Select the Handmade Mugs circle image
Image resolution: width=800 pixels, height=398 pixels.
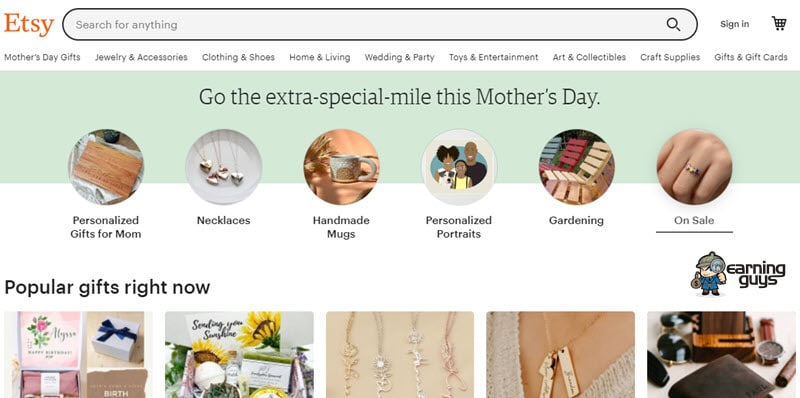pos(341,167)
